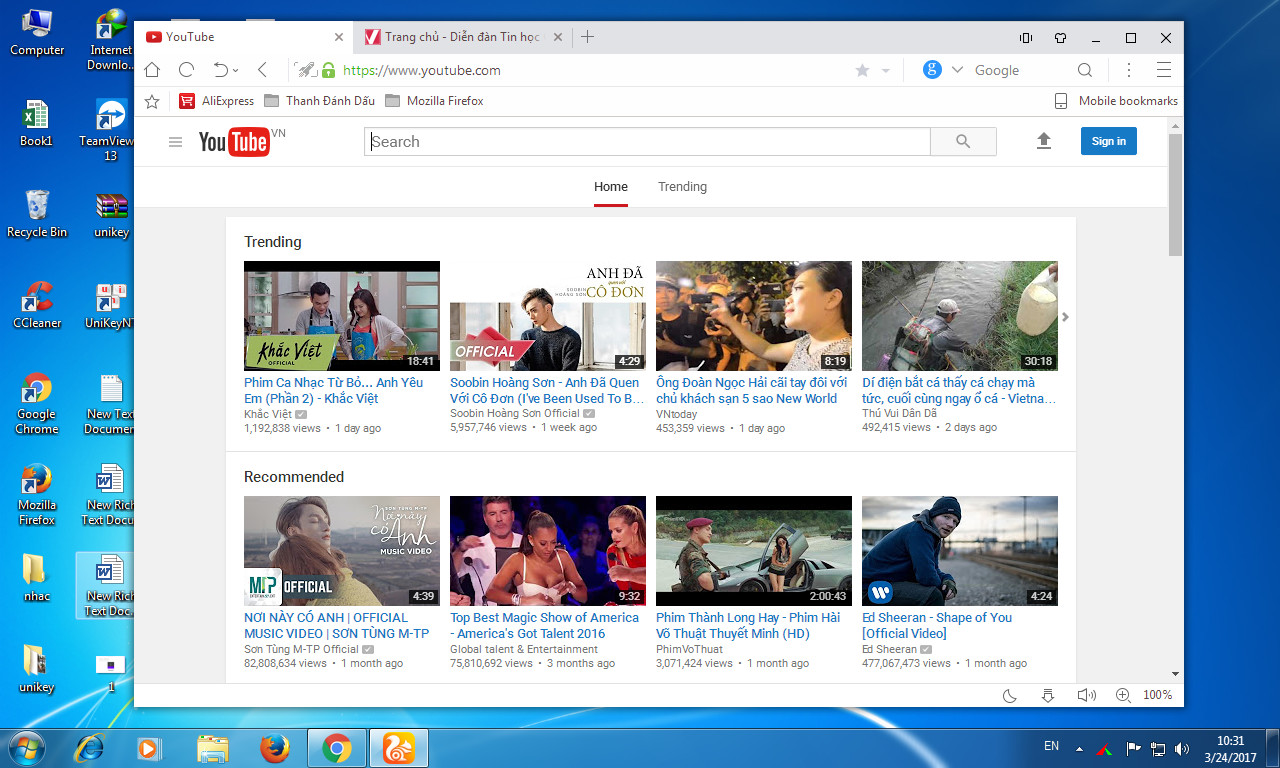Click the YouTube logo

[x=234, y=142]
